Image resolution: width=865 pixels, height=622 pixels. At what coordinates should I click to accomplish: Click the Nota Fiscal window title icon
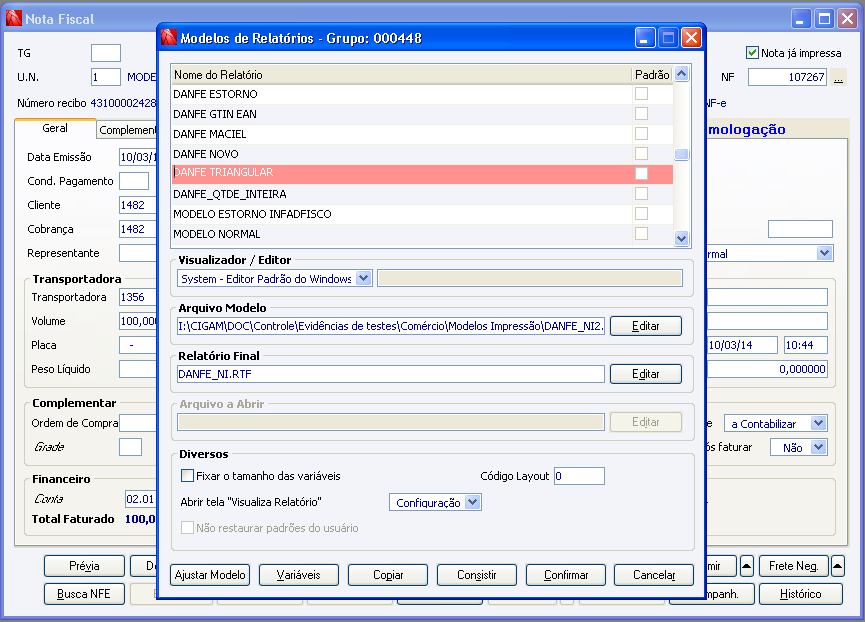click(x=13, y=19)
